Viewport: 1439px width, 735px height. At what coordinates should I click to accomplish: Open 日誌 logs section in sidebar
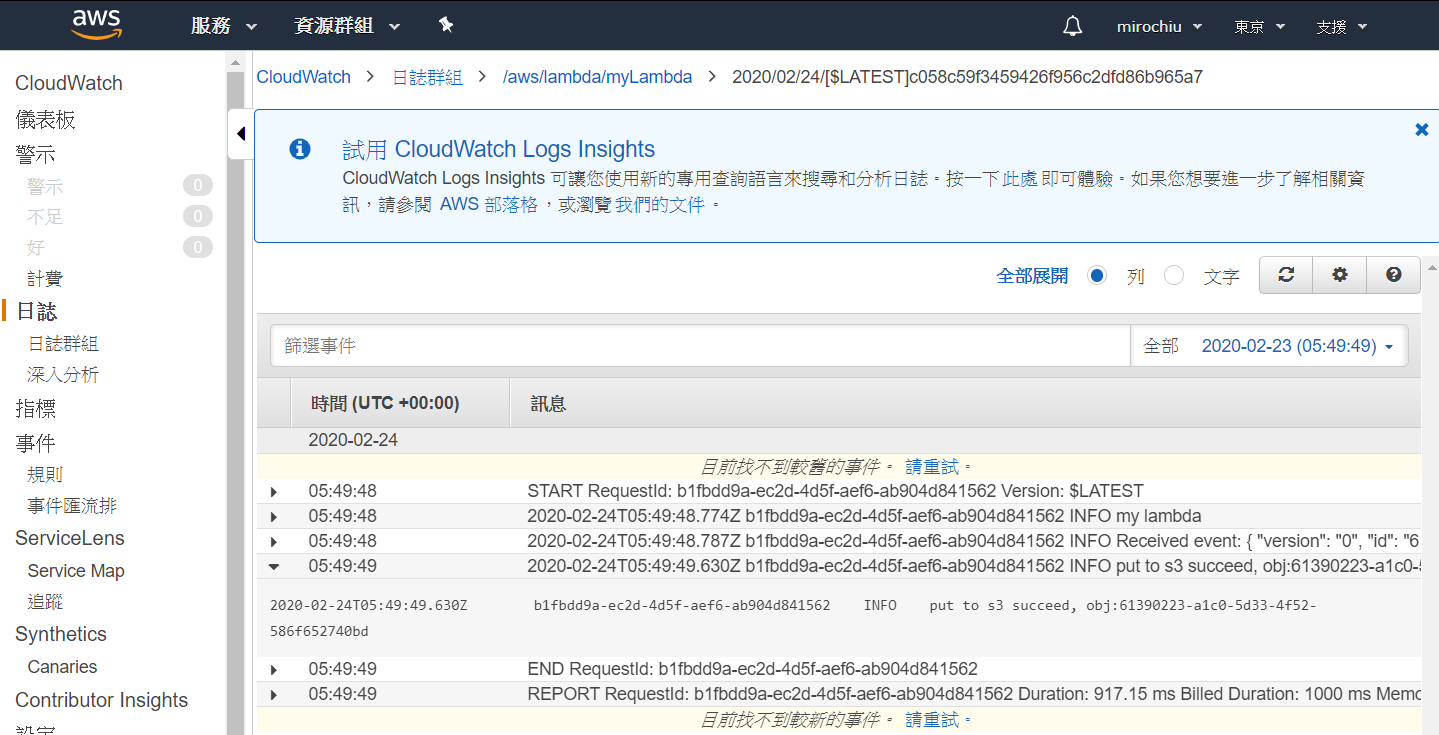pyautogui.click(x=36, y=312)
